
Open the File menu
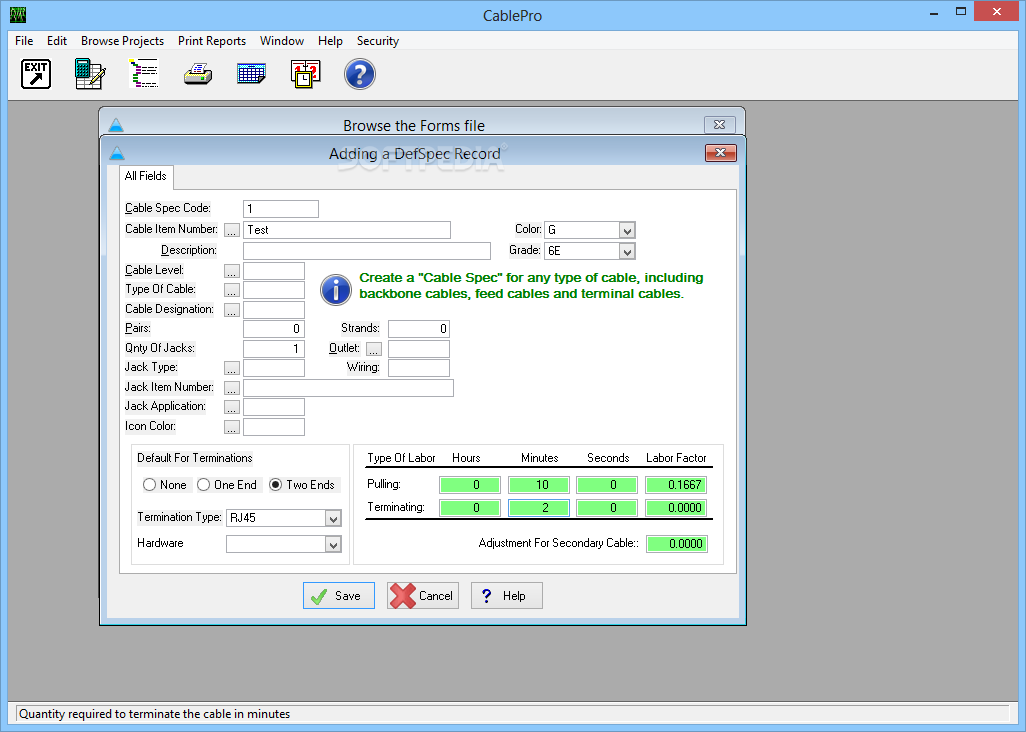pyautogui.click(x=24, y=41)
